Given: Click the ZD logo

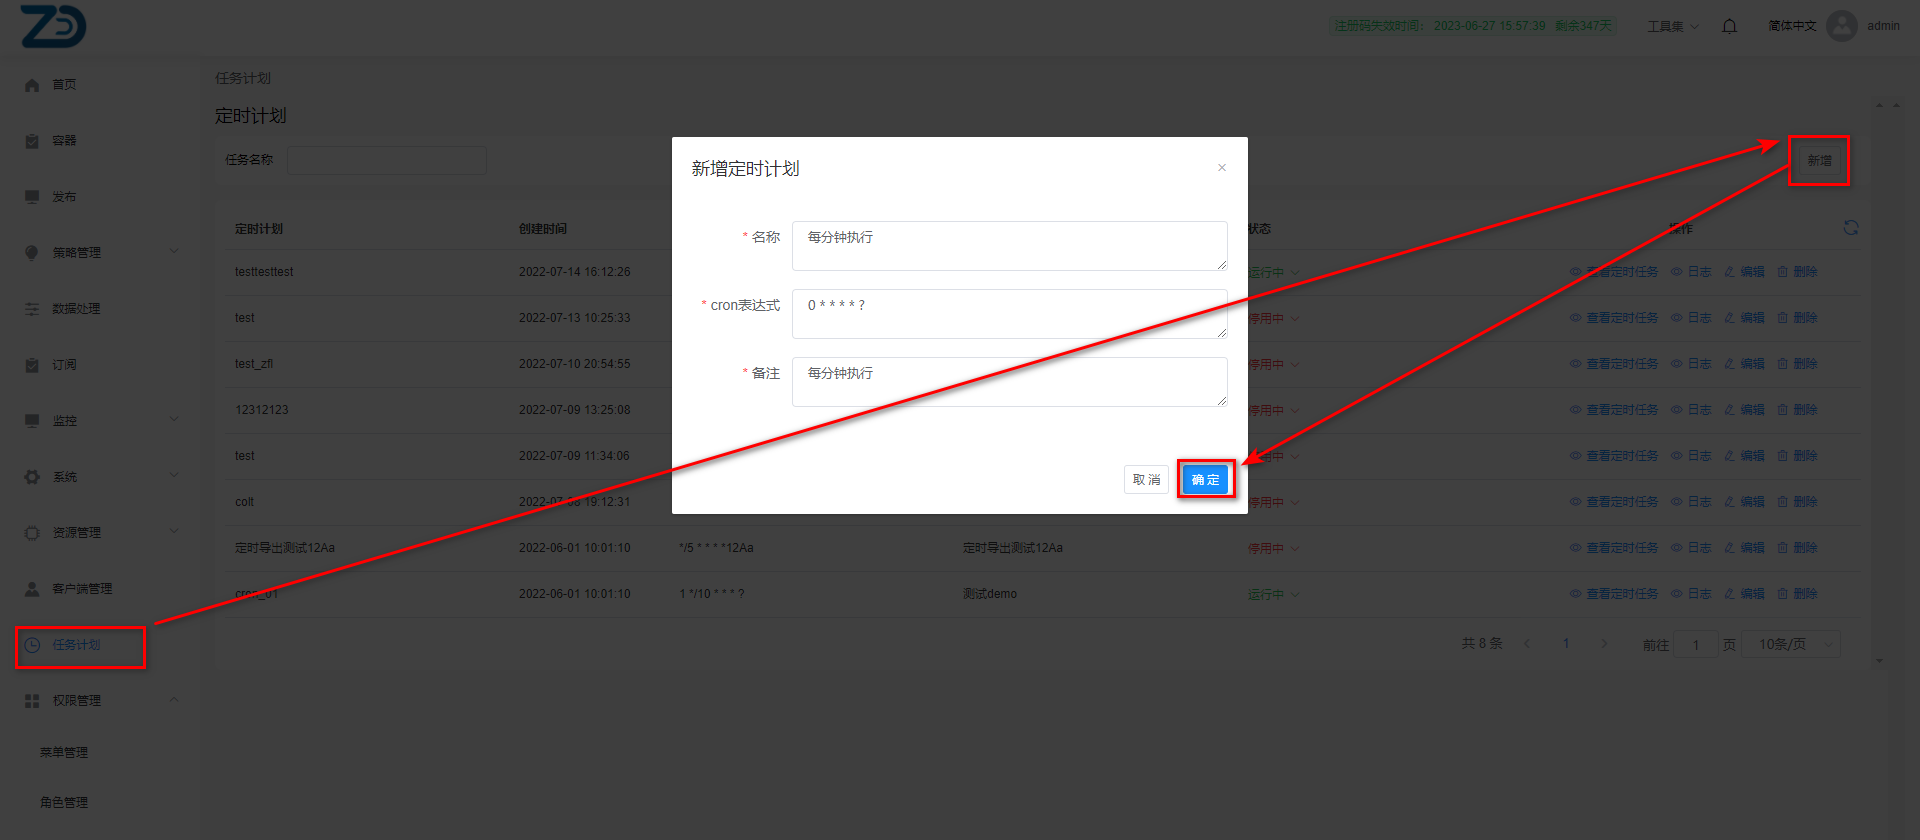Looking at the screenshot, I should tap(54, 26).
